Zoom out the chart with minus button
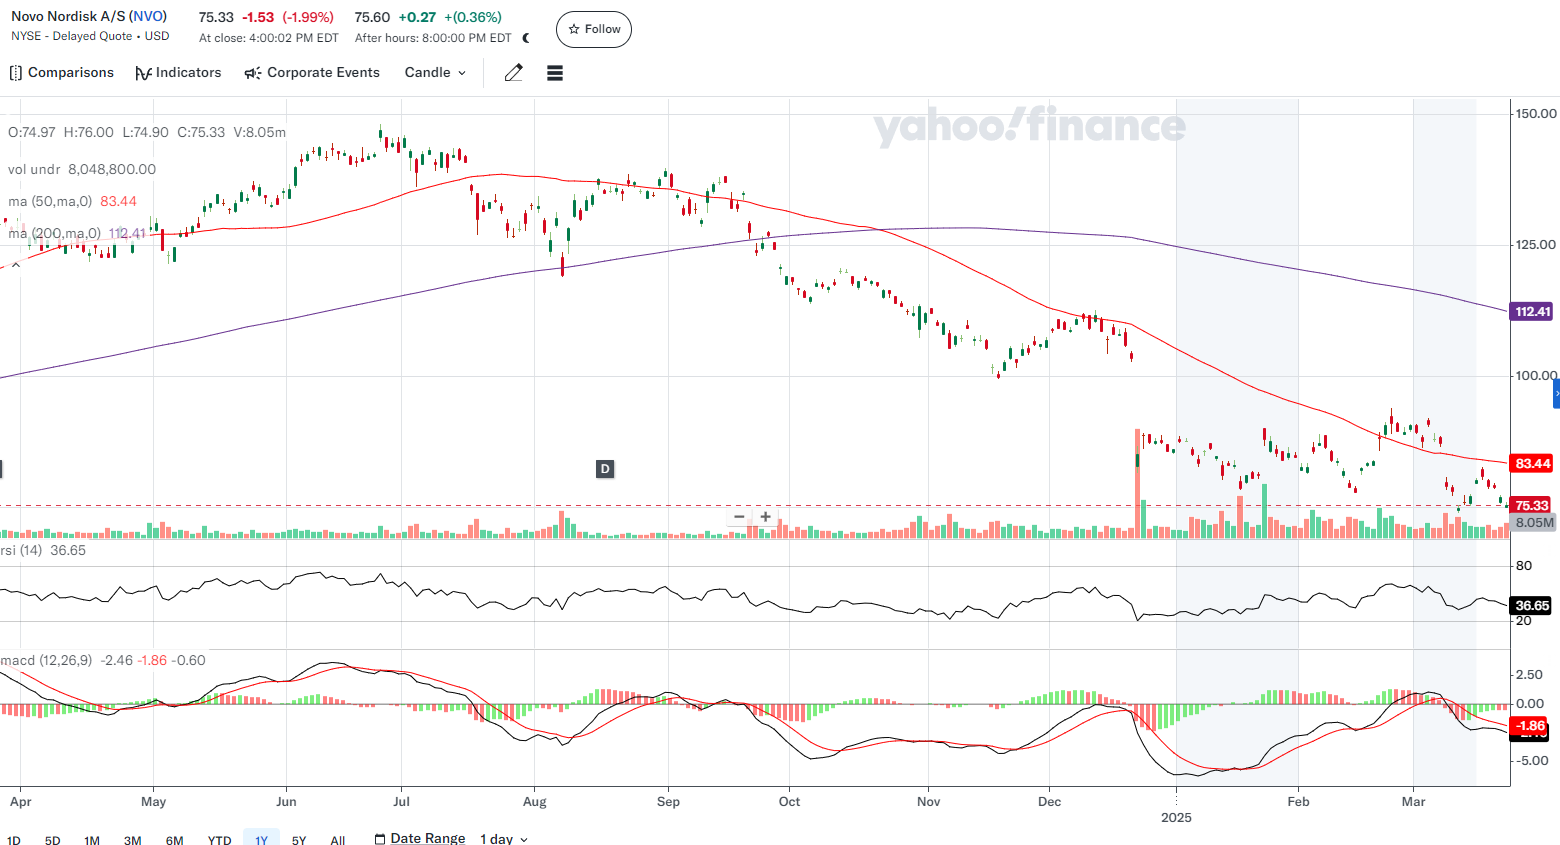Image resolution: width=1560 pixels, height=845 pixels. coord(739,517)
